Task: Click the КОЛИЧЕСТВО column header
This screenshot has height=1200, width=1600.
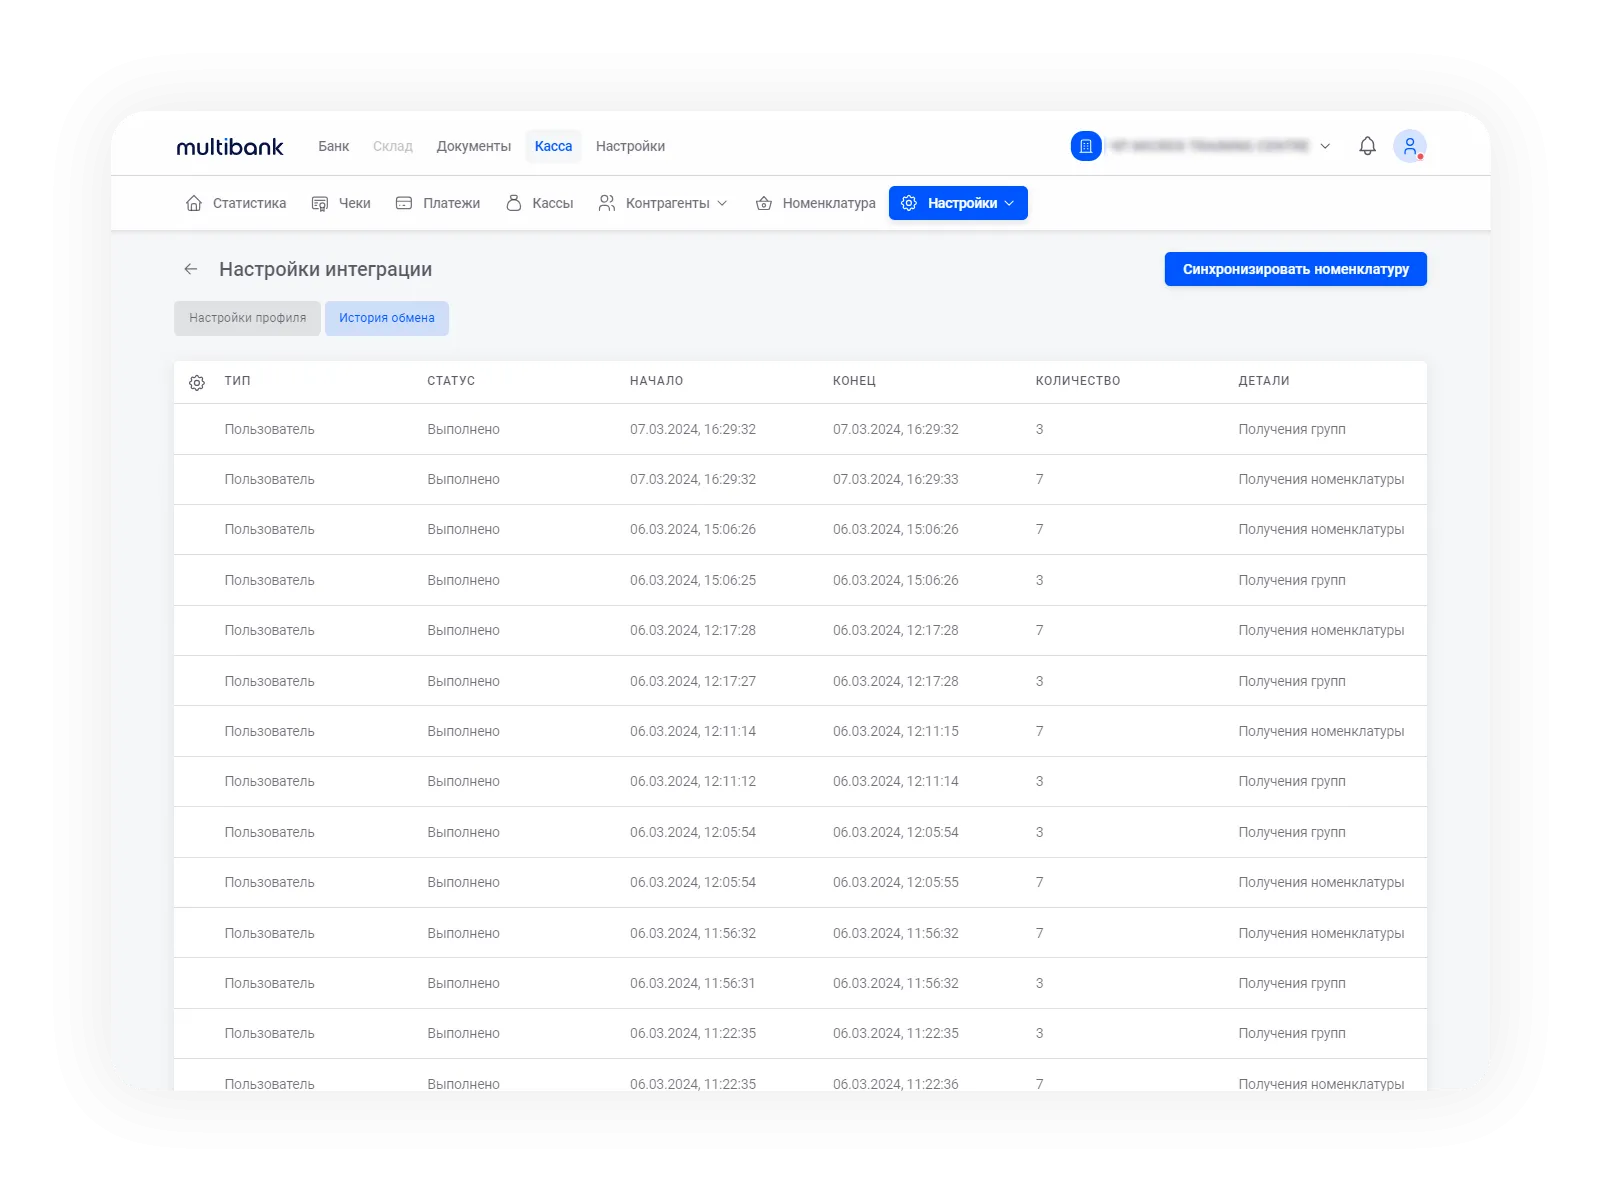Action: pyautogui.click(x=1078, y=381)
